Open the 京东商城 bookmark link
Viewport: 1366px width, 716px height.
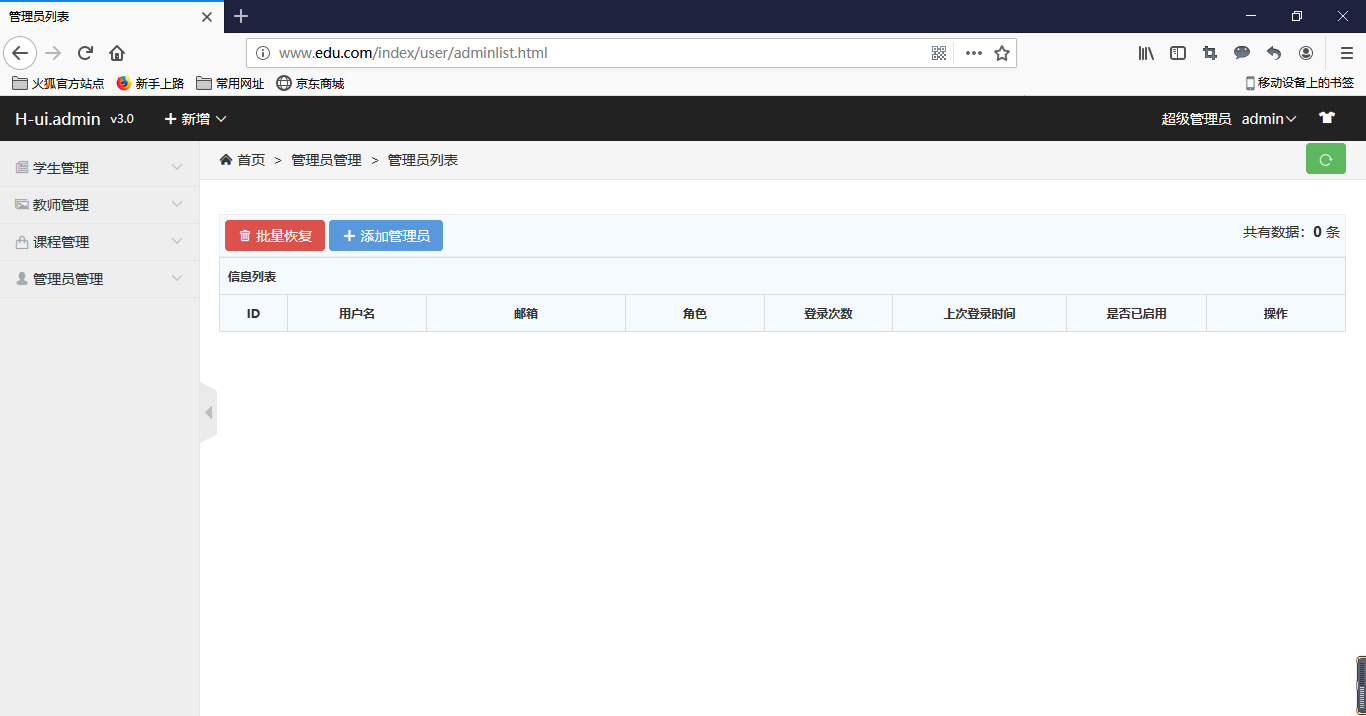click(x=310, y=83)
